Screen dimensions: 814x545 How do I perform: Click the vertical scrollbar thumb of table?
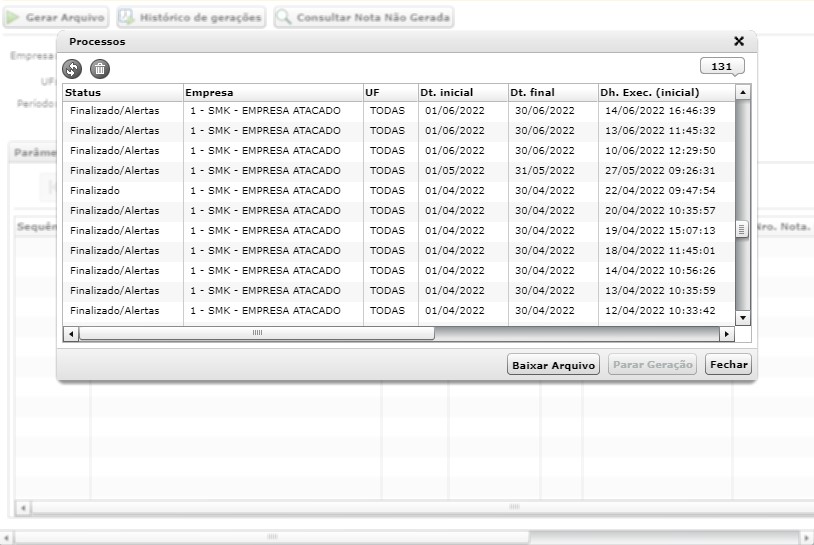point(742,229)
